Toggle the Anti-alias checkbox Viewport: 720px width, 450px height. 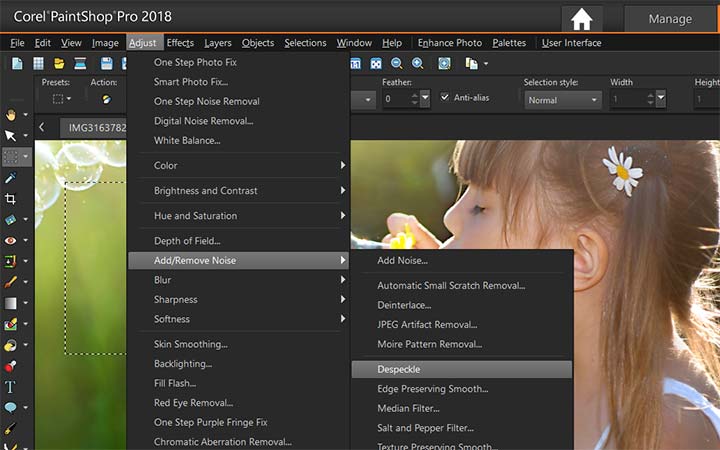(444, 97)
